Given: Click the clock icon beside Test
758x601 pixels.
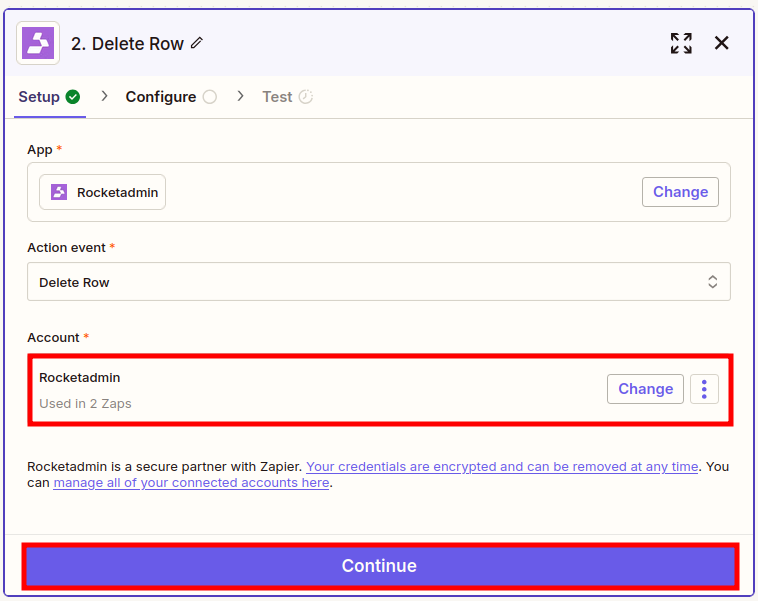Looking at the screenshot, I should pos(306,97).
